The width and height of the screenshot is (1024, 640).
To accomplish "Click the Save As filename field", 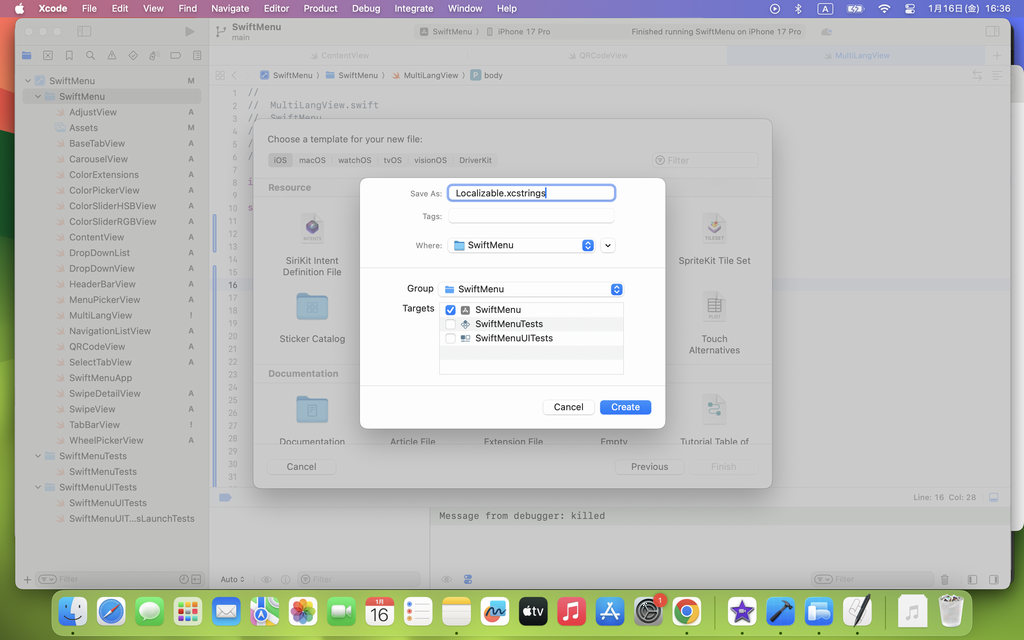I will pos(530,193).
